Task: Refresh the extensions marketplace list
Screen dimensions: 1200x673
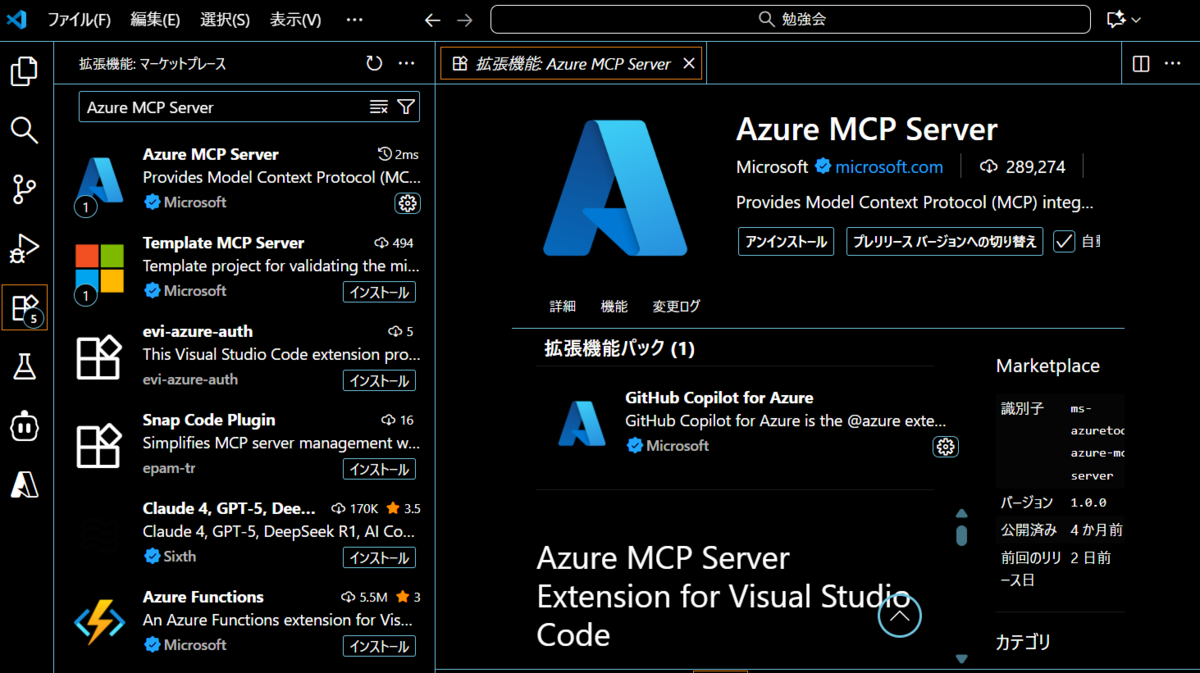Action: 373,62
